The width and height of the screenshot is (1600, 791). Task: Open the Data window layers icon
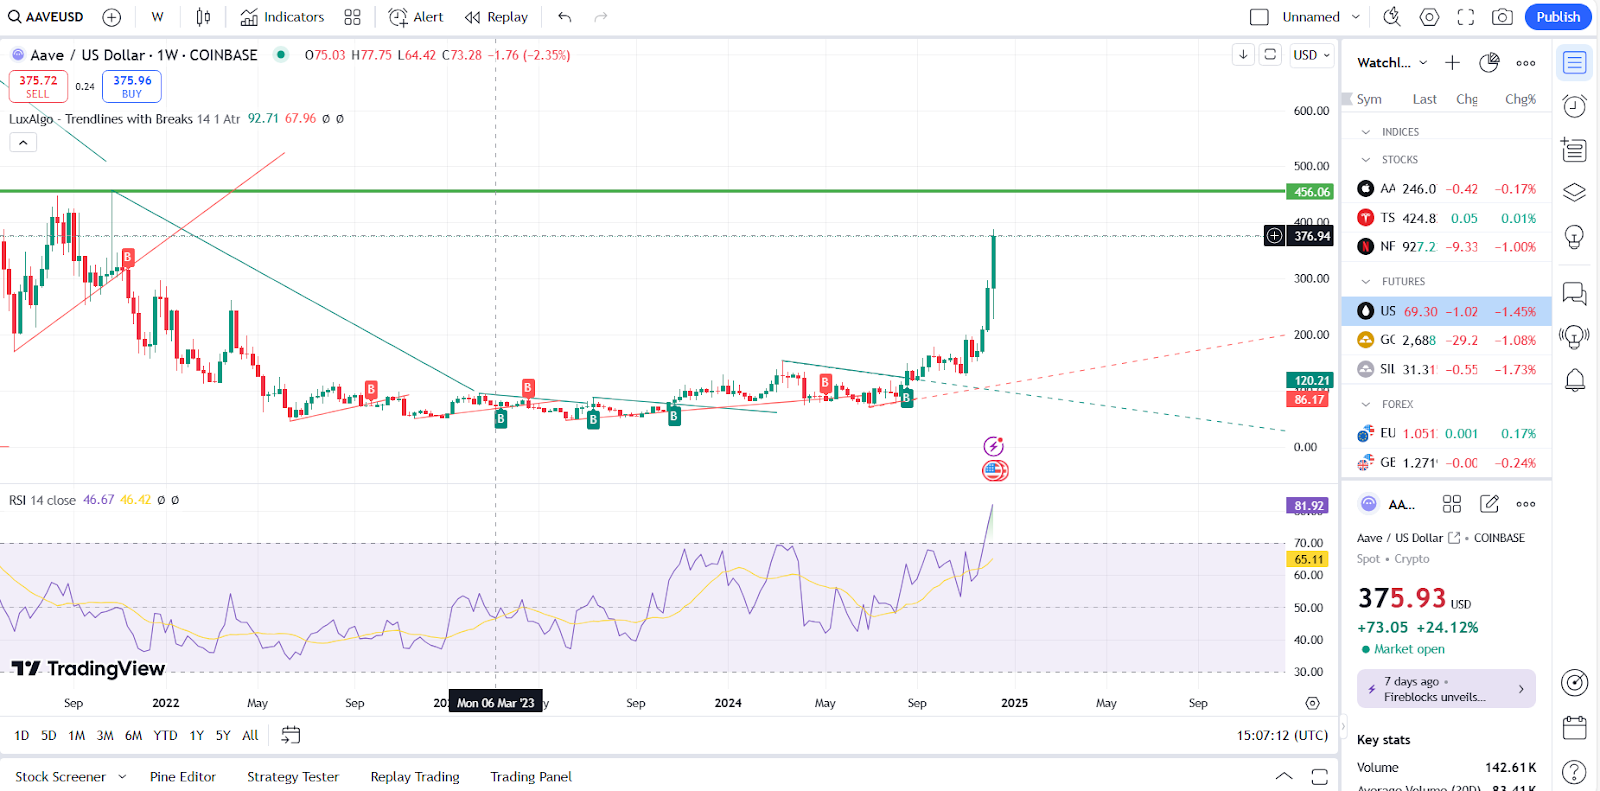[x=1574, y=192]
